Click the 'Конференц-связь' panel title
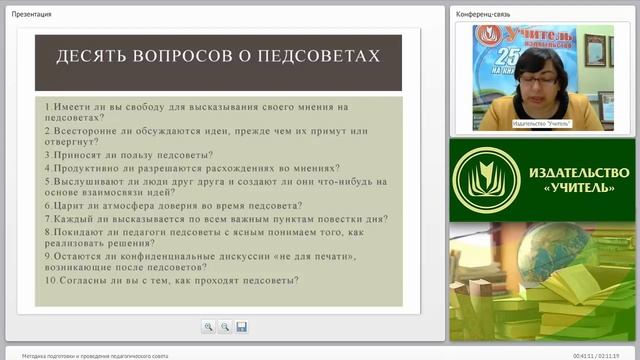The image size is (640, 360). pyautogui.click(x=483, y=14)
